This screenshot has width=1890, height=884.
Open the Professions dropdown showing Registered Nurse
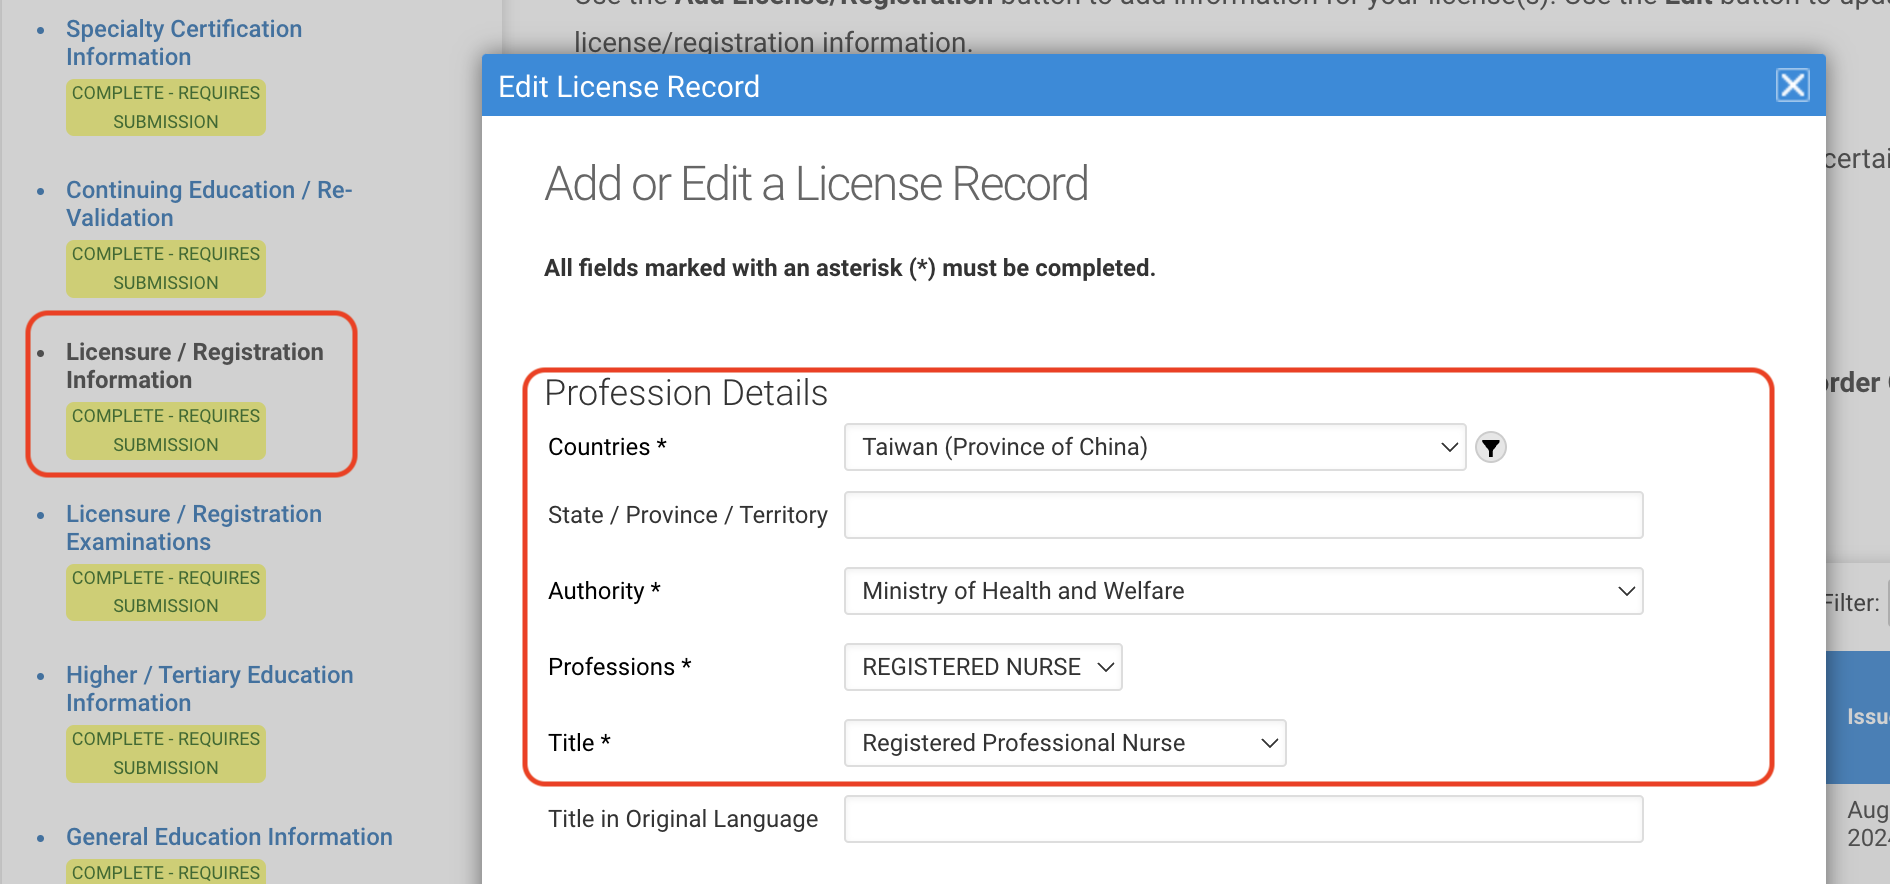(982, 667)
